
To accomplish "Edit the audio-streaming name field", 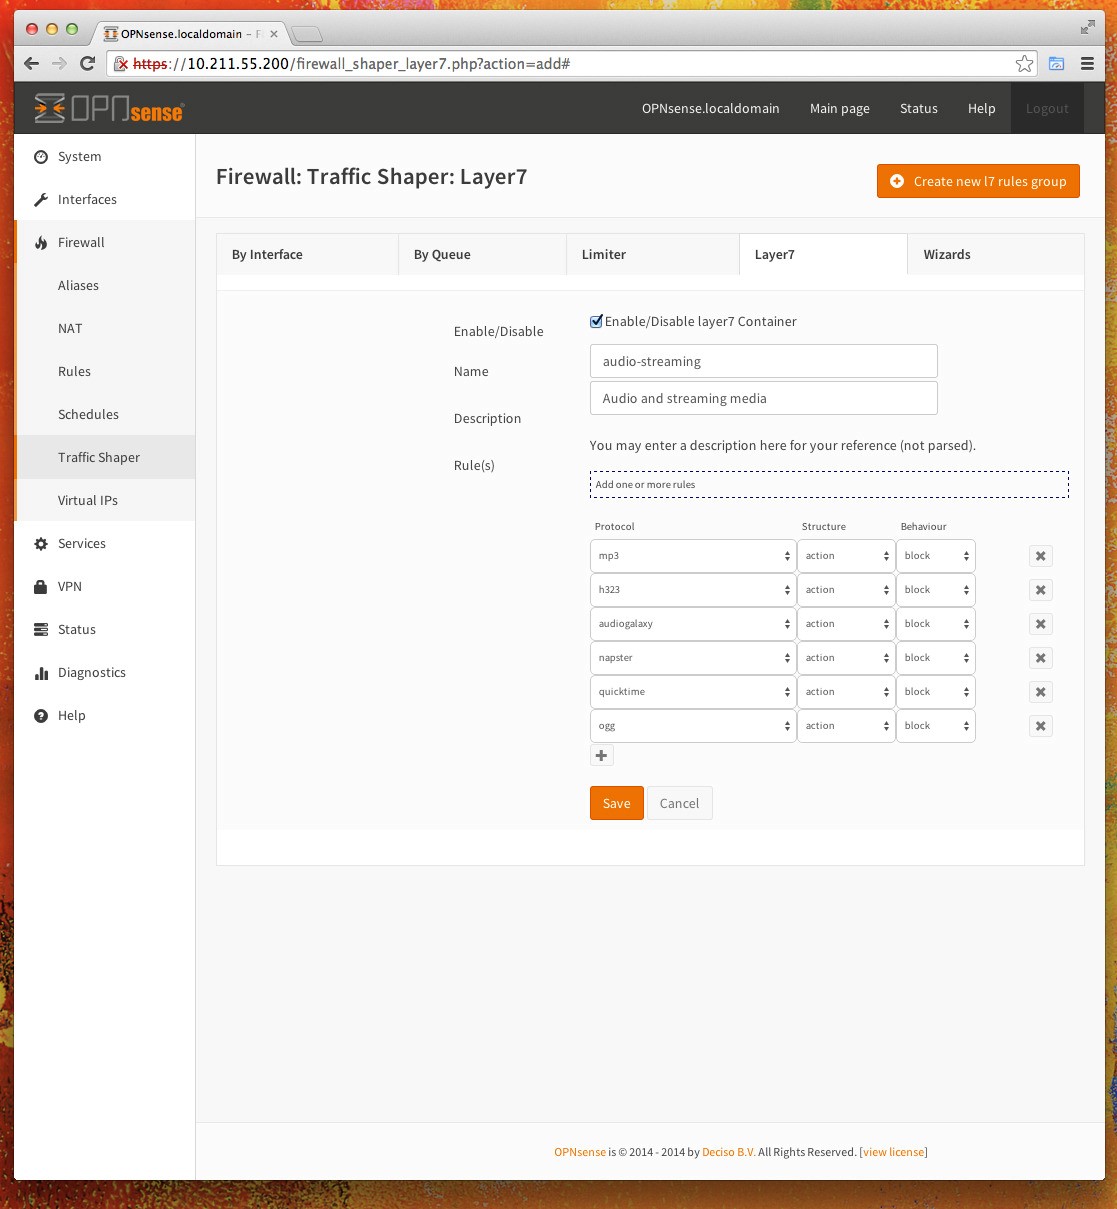I will [763, 362].
